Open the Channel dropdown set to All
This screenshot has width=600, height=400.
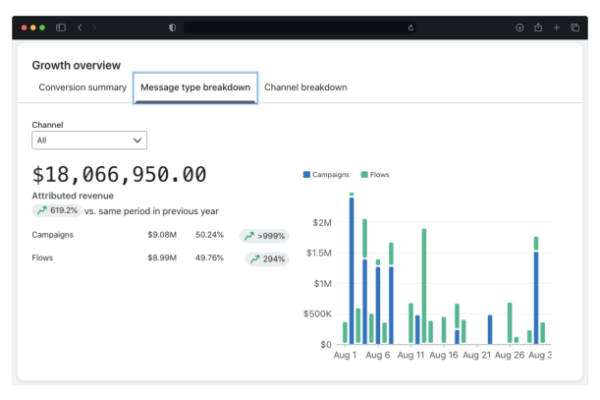pyautogui.click(x=89, y=141)
